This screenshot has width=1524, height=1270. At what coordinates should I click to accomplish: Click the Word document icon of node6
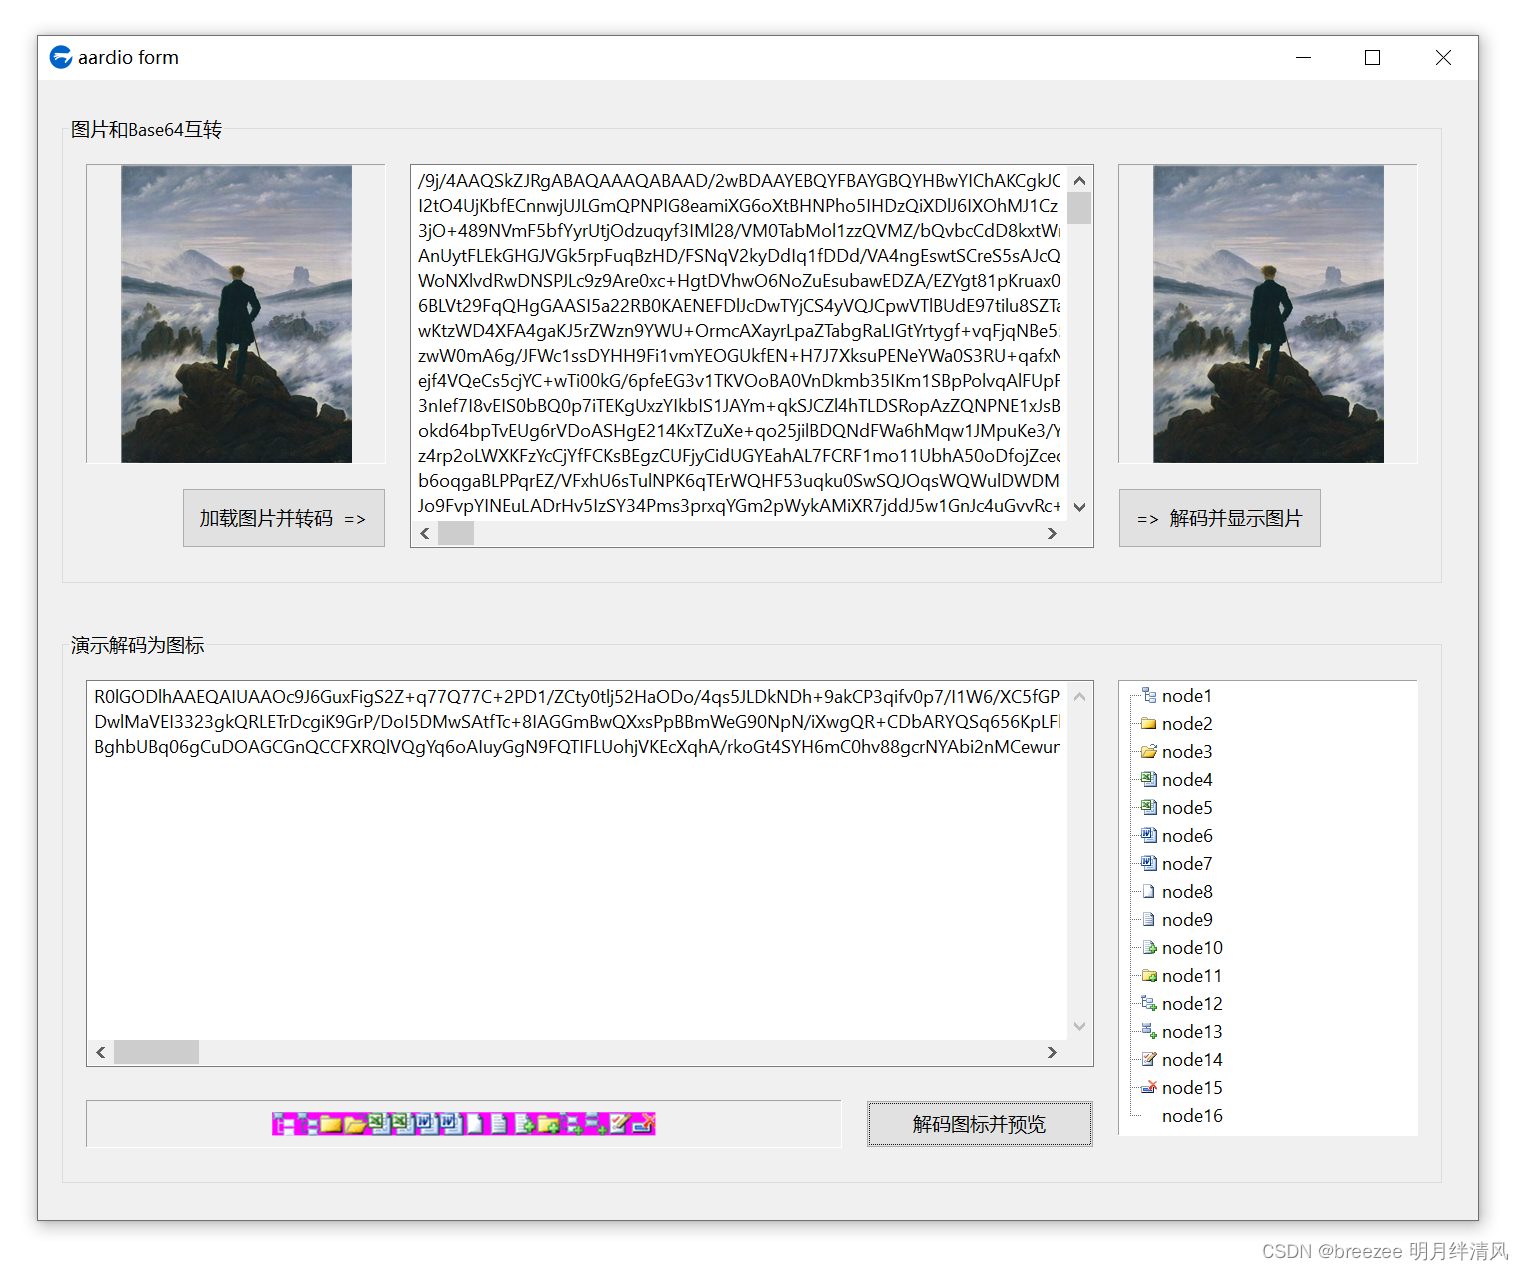[1149, 835]
